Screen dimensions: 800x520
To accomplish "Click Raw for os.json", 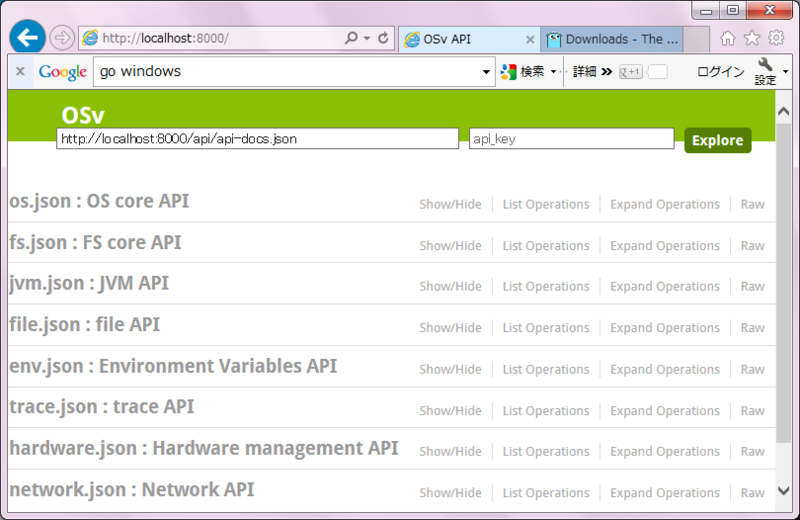I will click(753, 204).
